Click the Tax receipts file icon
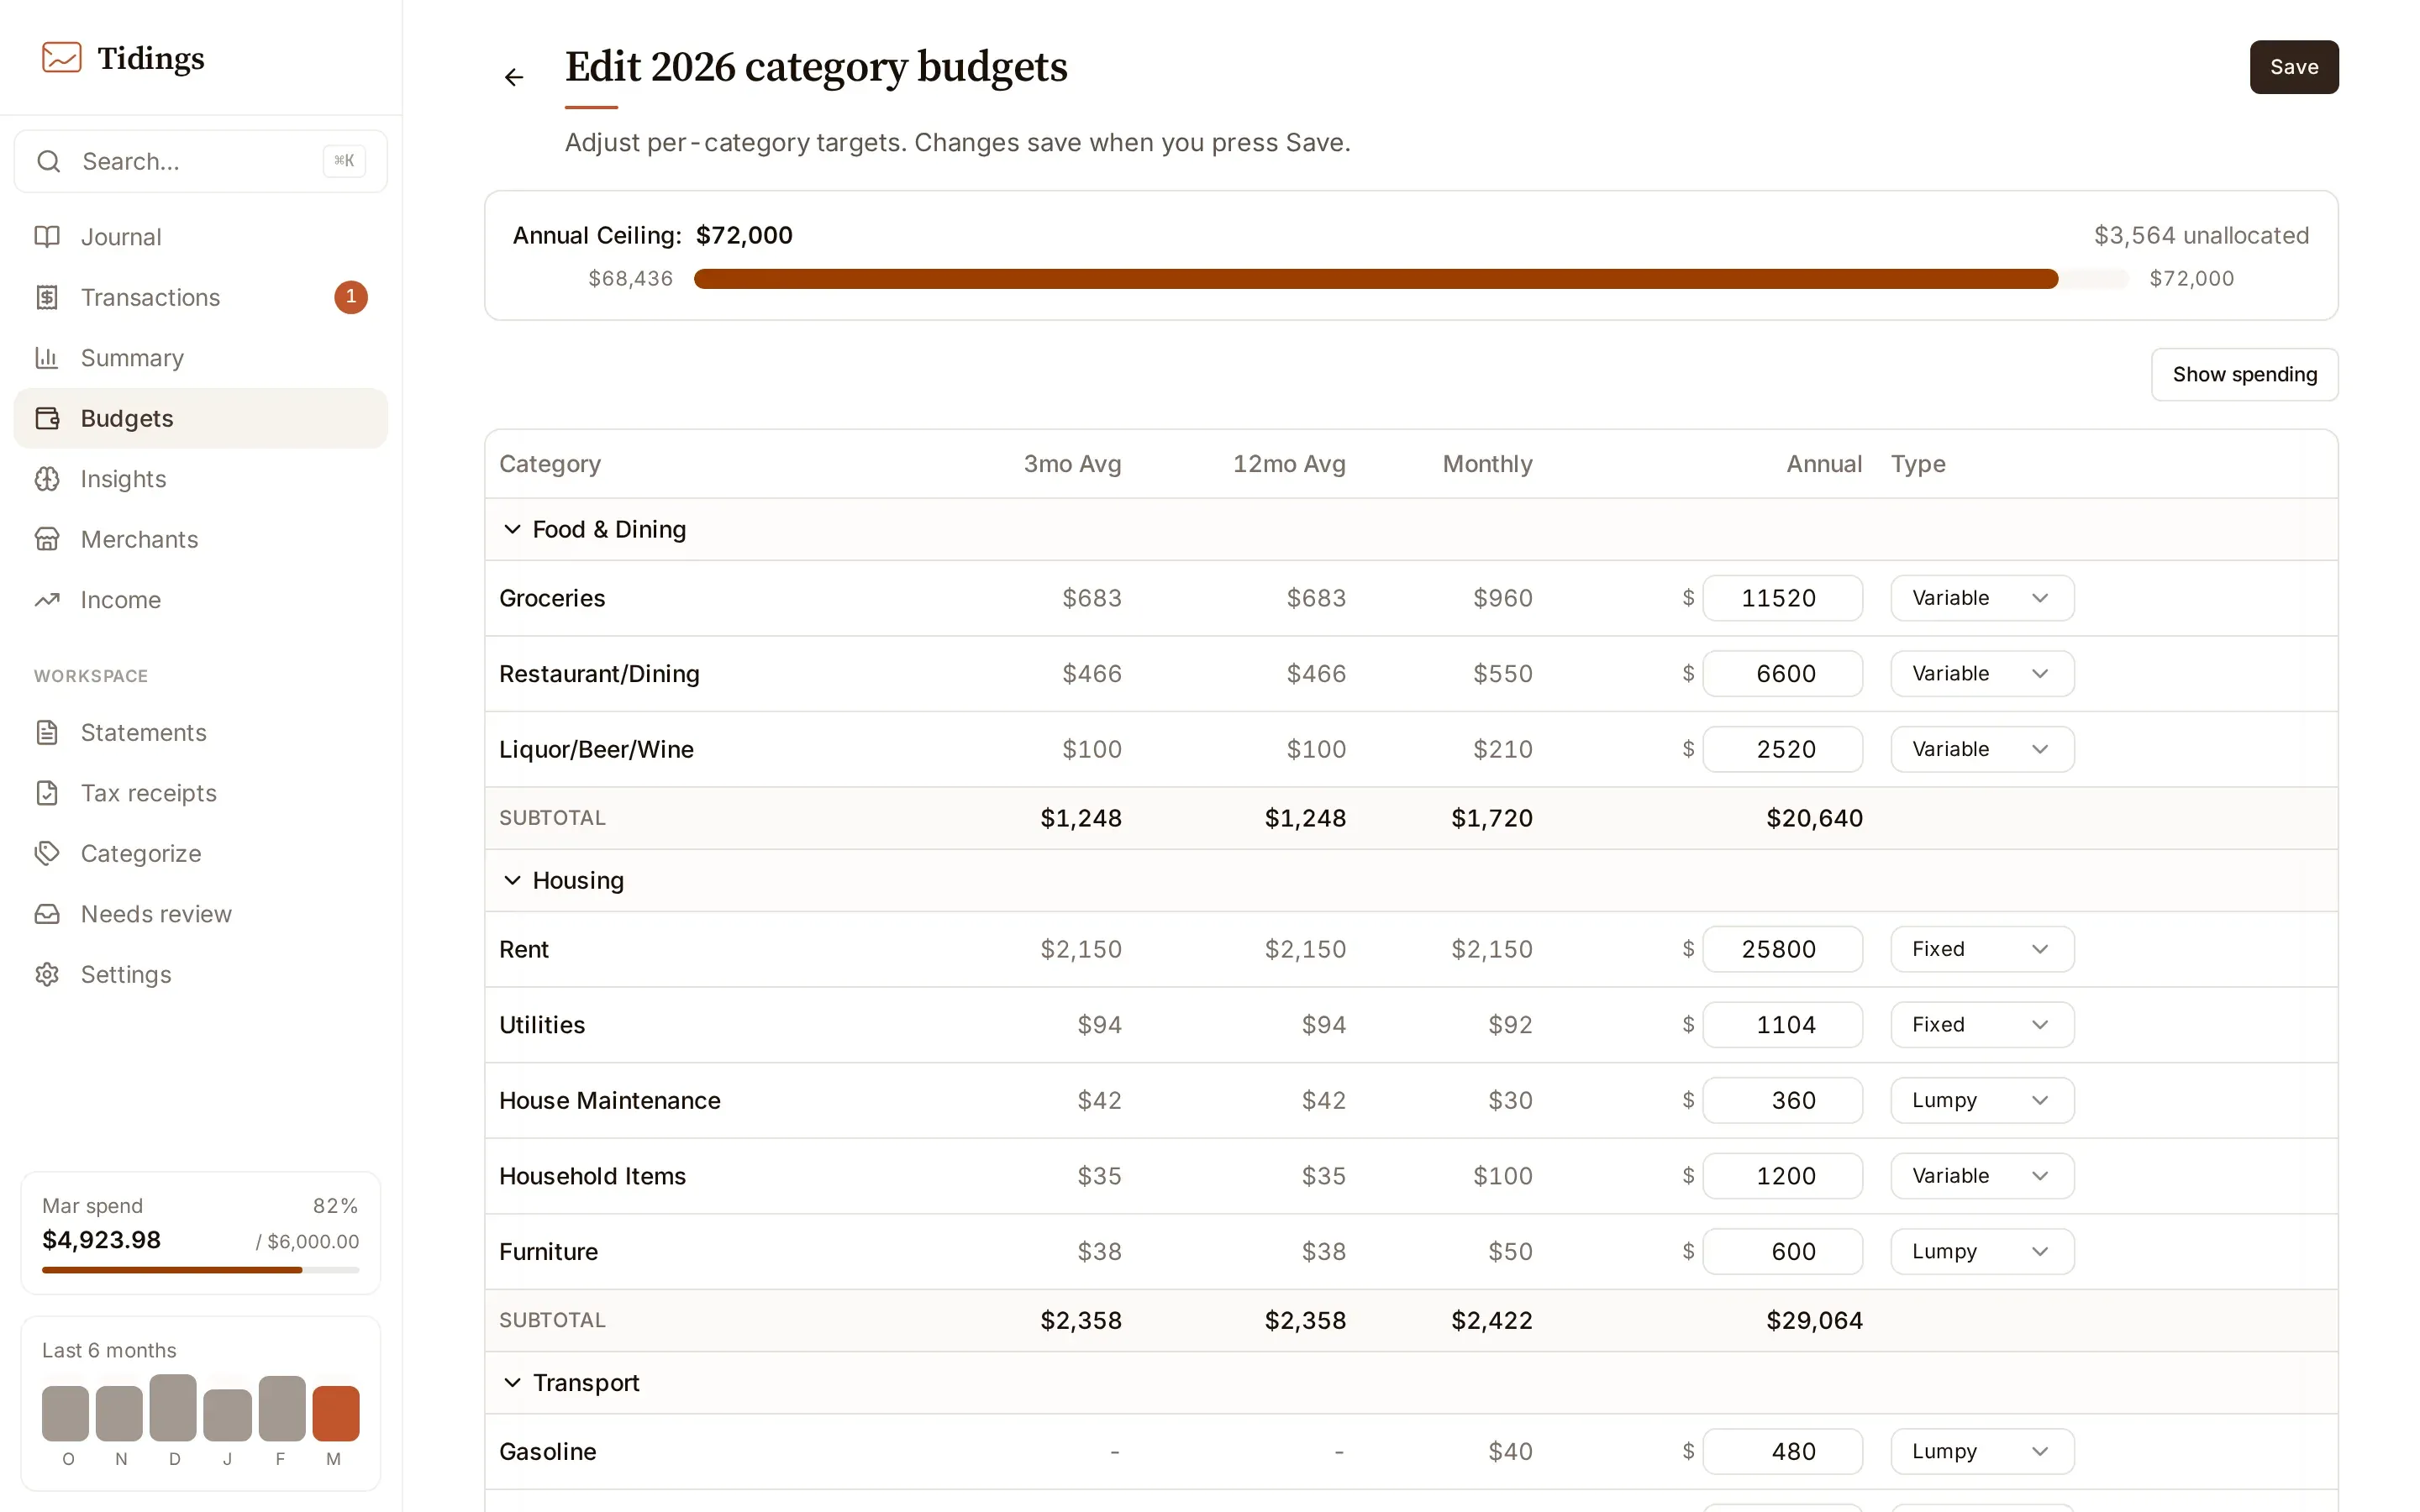 click(x=47, y=793)
